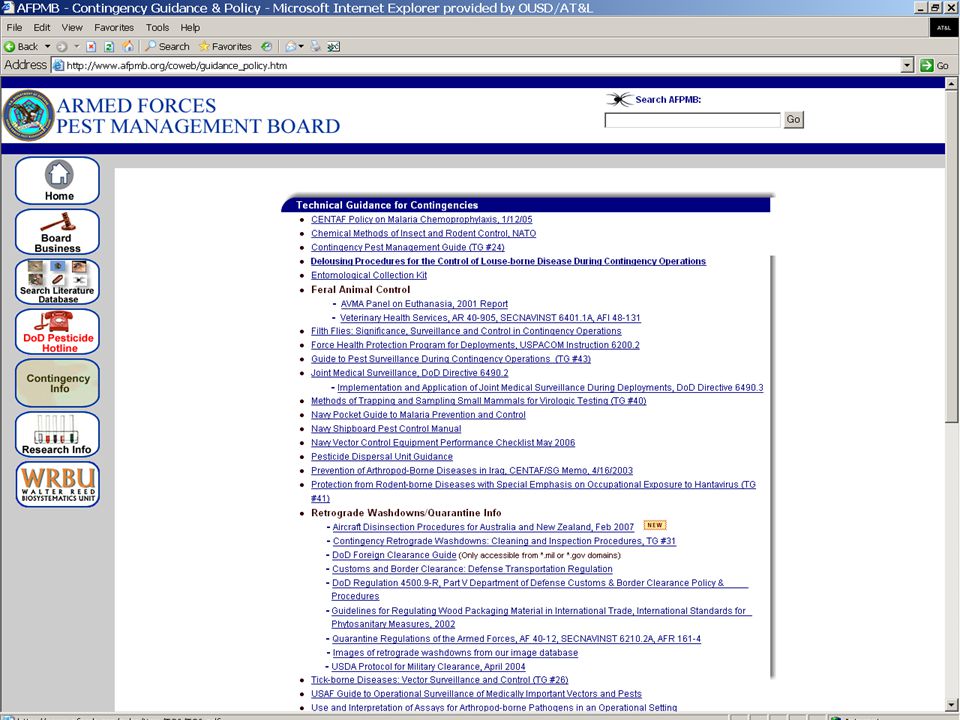Screen dimensions: 960x720
Task: Open the Entomological Collection Kit link
Action: pos(369,276)
